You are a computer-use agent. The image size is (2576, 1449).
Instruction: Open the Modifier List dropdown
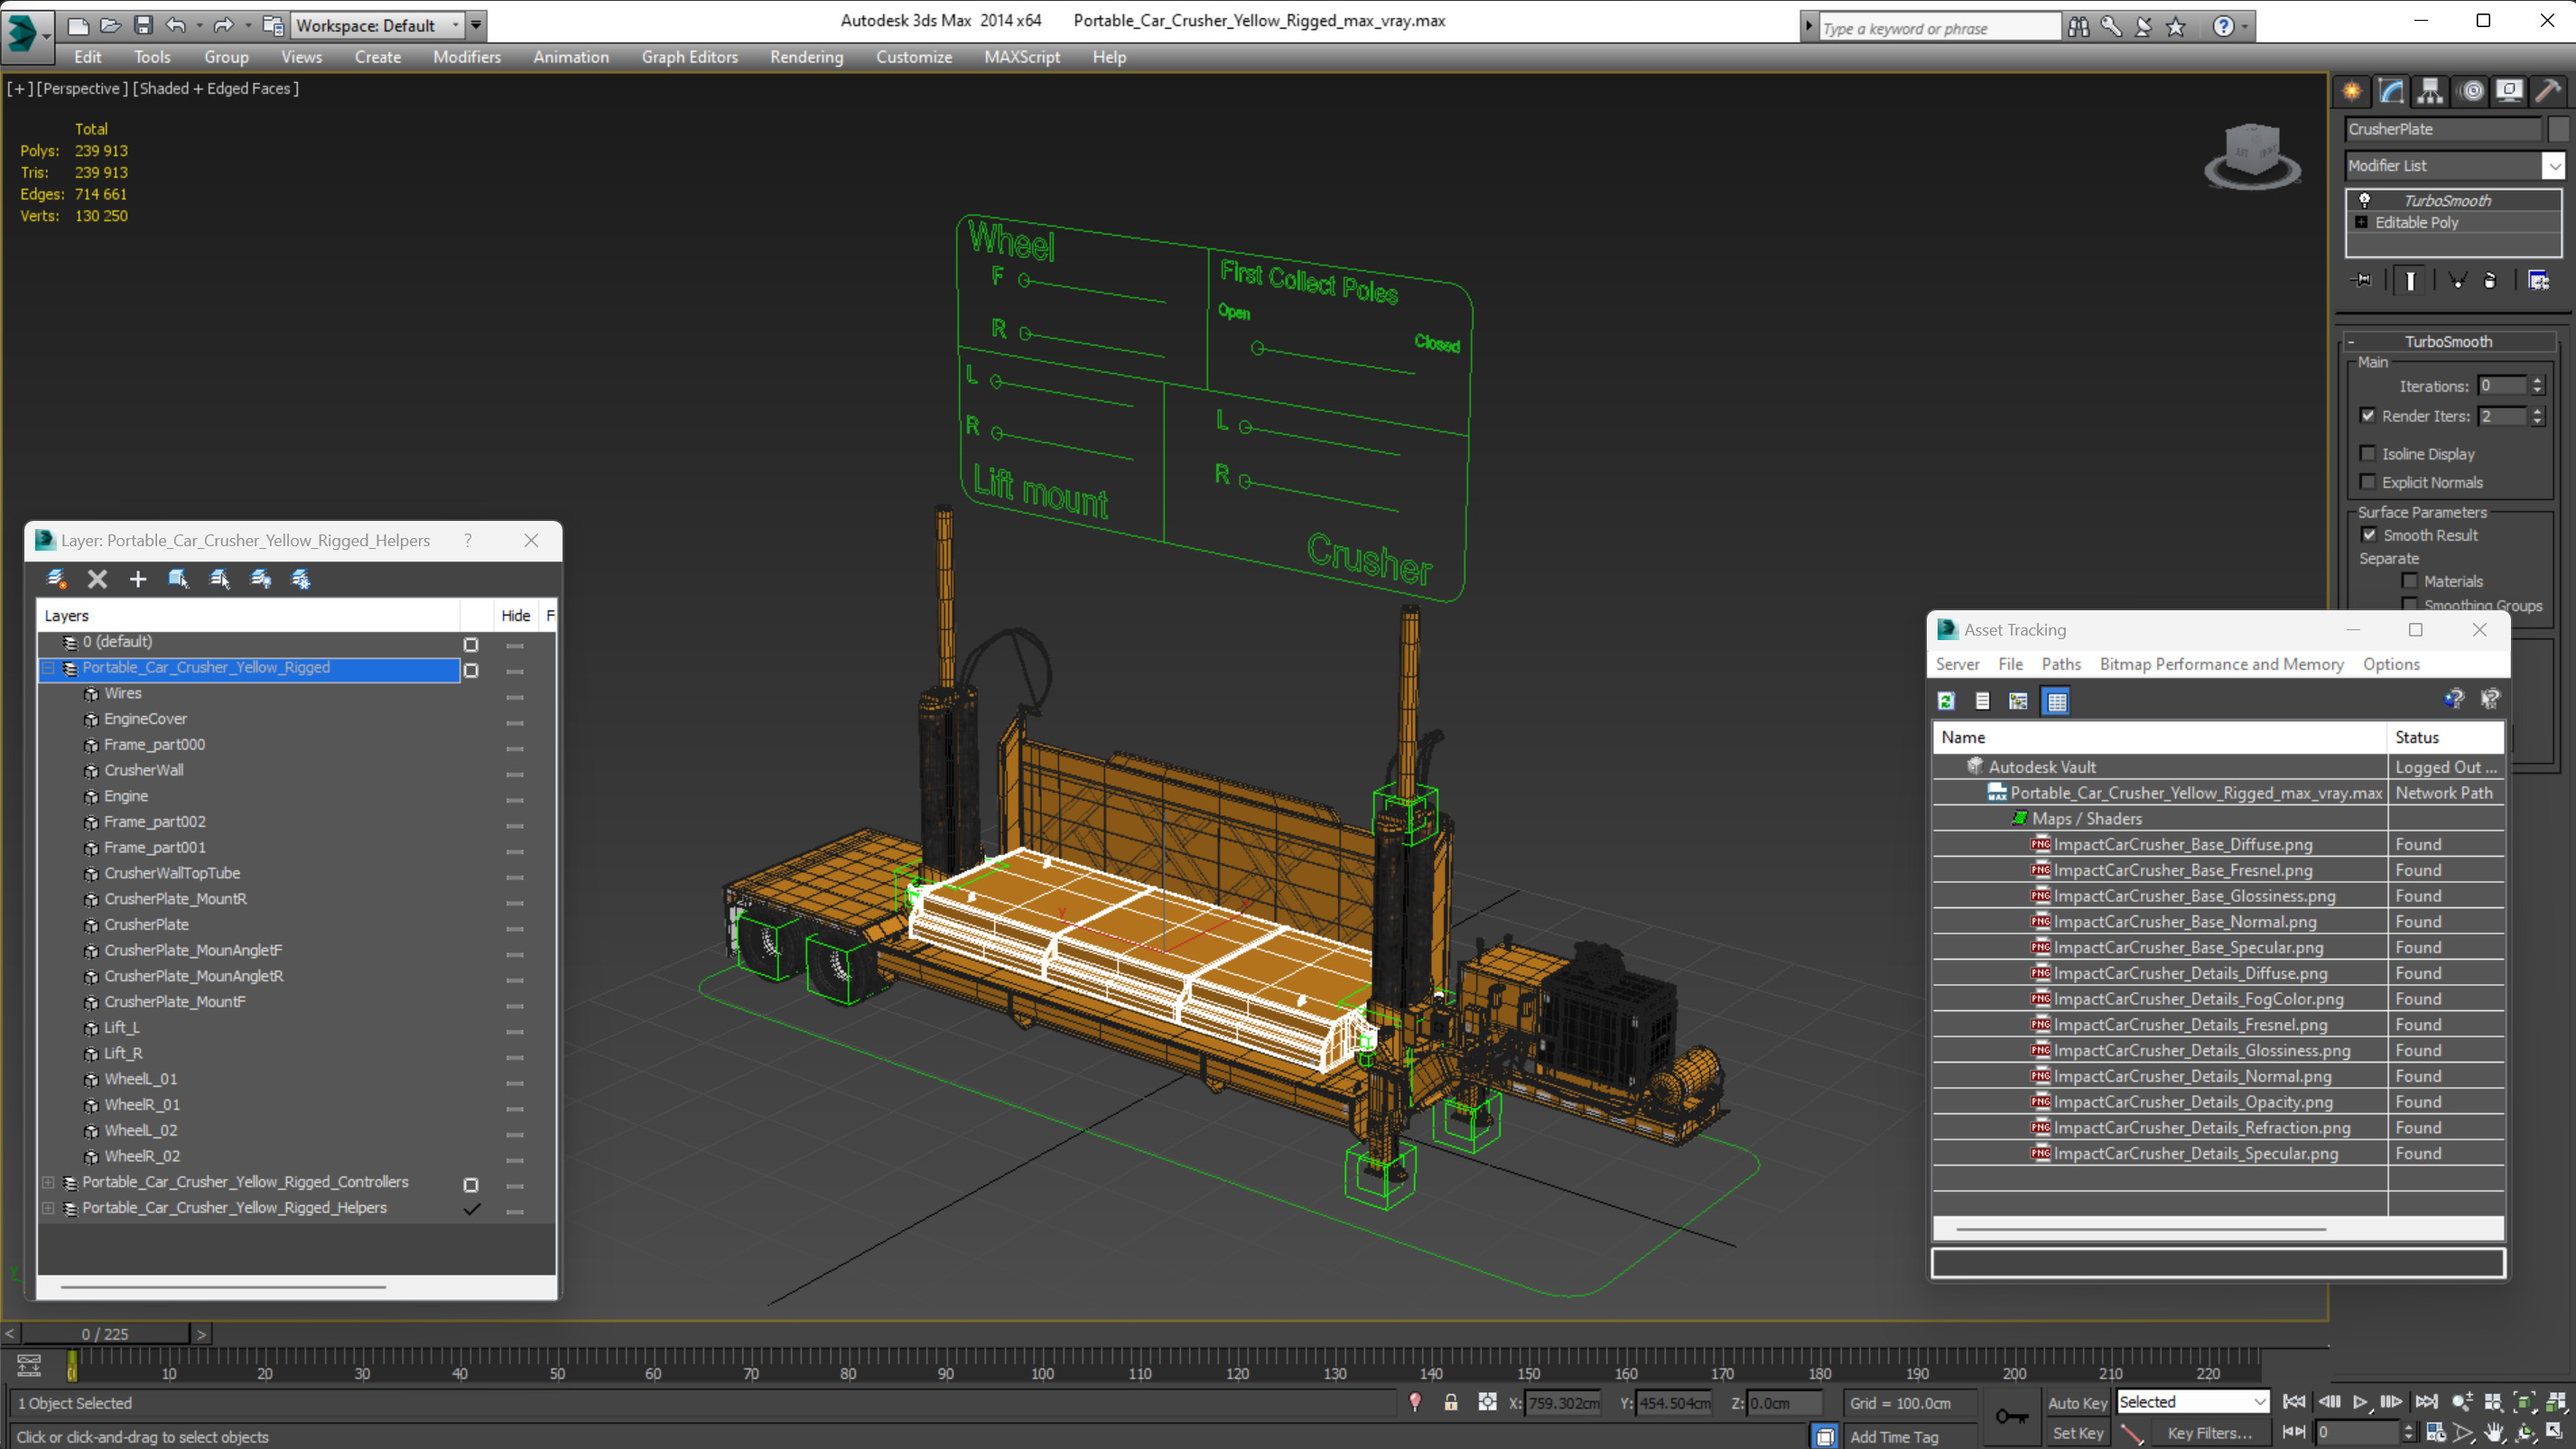pos(2454,166)
